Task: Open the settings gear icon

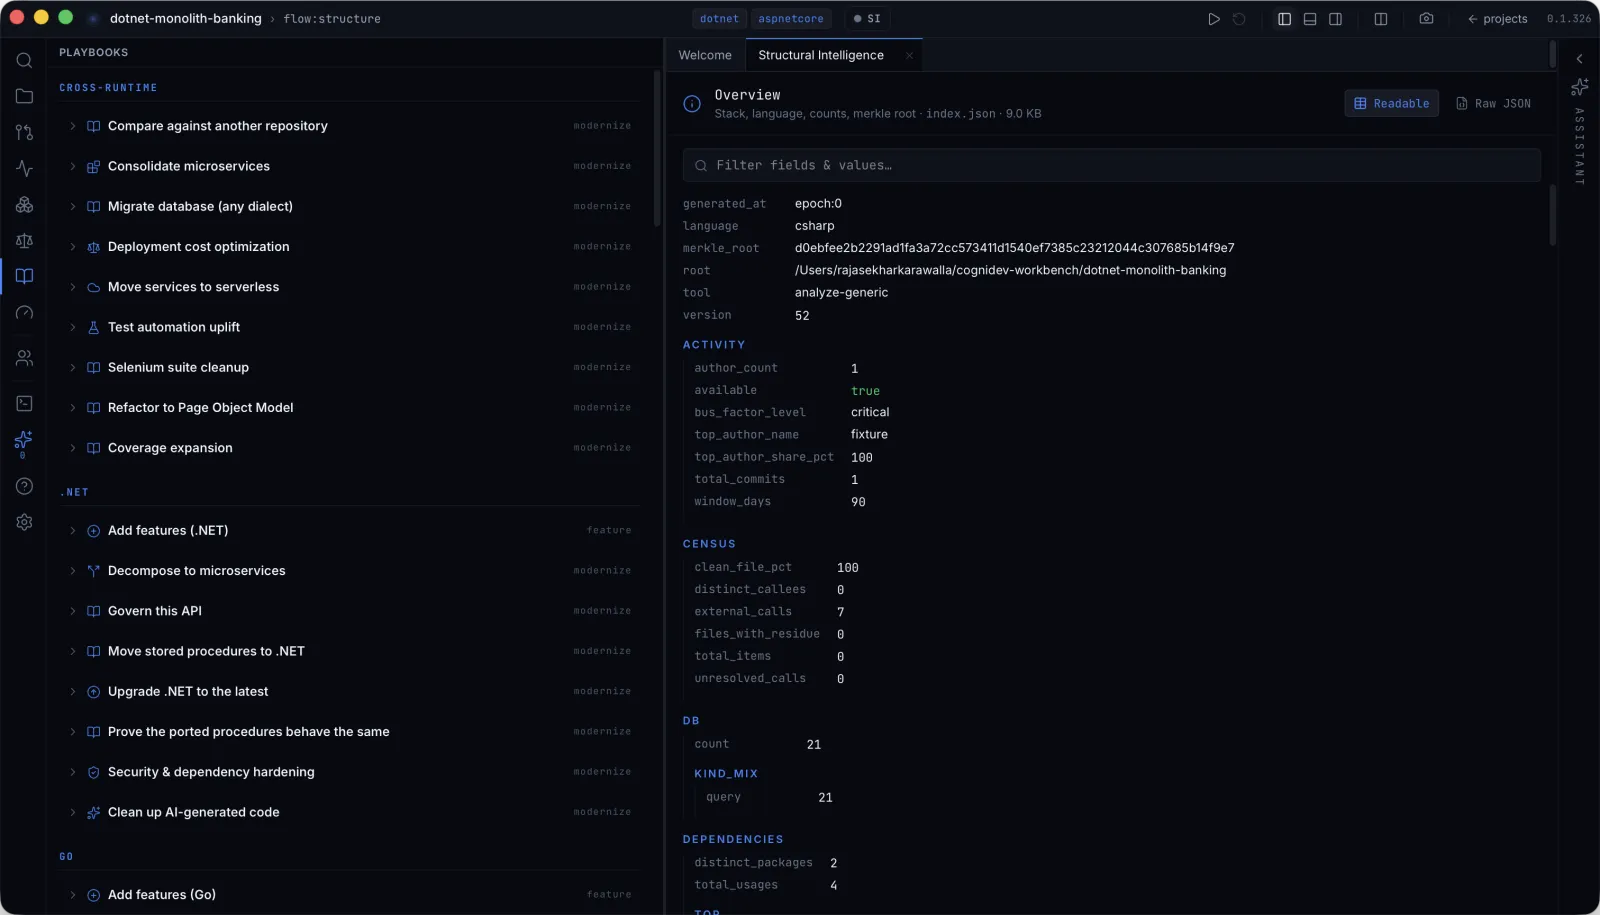Action: 24,522
